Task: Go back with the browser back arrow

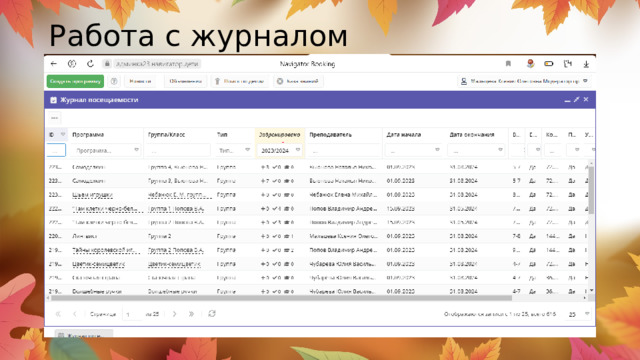Action: click(53, 64)
